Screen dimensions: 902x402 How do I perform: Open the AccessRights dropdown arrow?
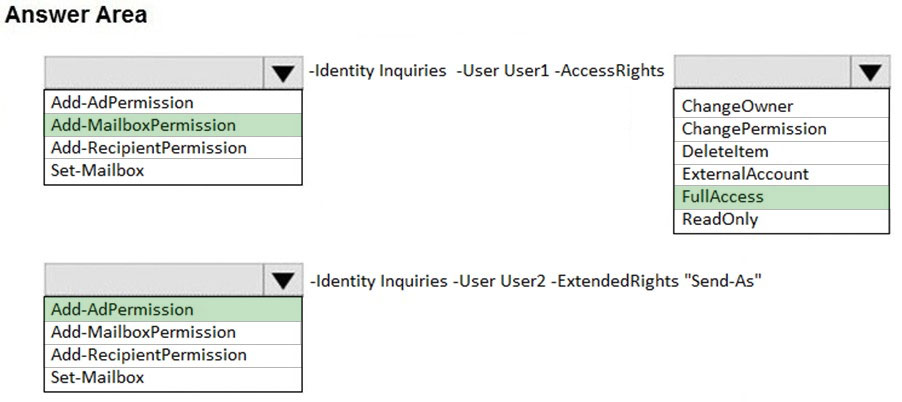click(x=870, y=72)
